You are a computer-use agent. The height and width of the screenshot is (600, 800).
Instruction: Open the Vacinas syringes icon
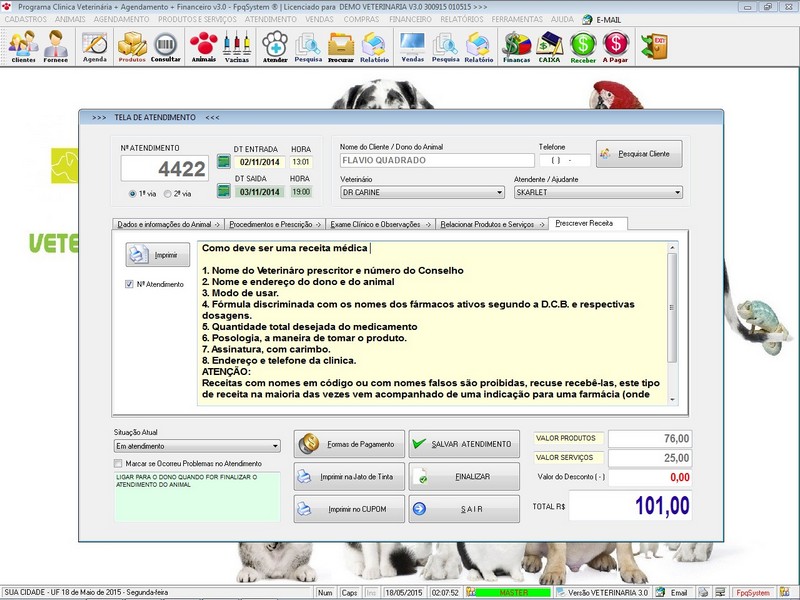pos(237,46)
